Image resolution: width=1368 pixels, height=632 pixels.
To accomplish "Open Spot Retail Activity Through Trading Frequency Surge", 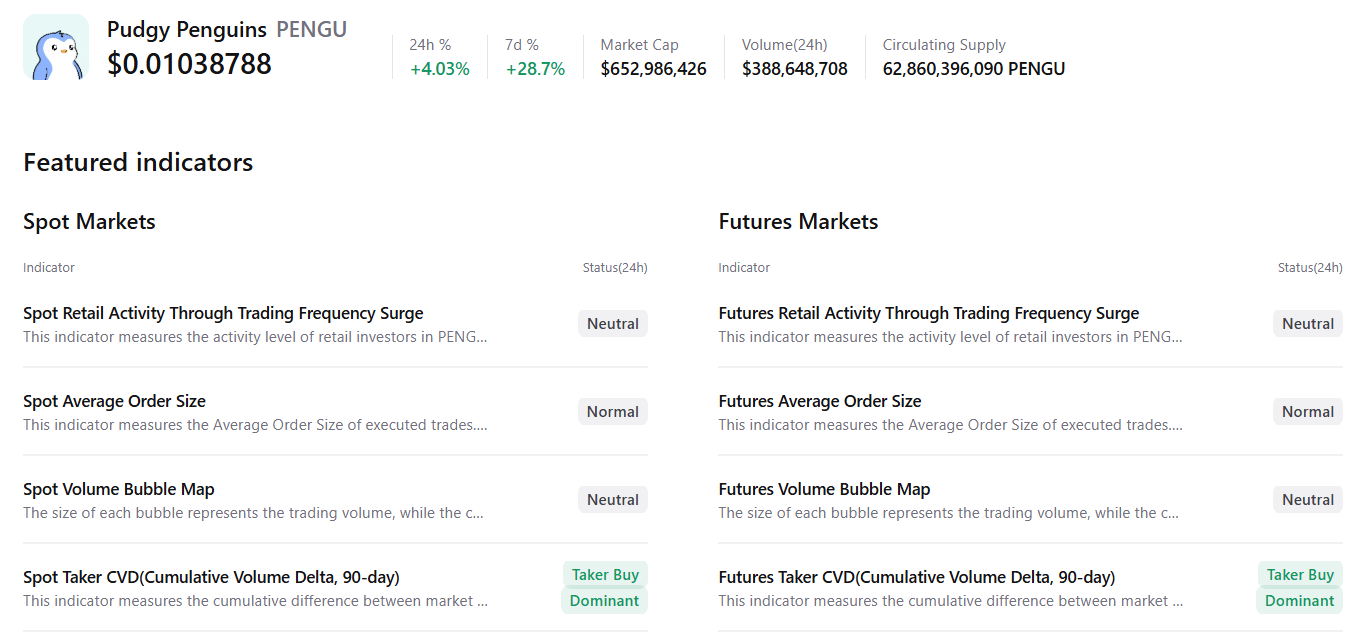I will pyautogui.click(x=223, y=313).
